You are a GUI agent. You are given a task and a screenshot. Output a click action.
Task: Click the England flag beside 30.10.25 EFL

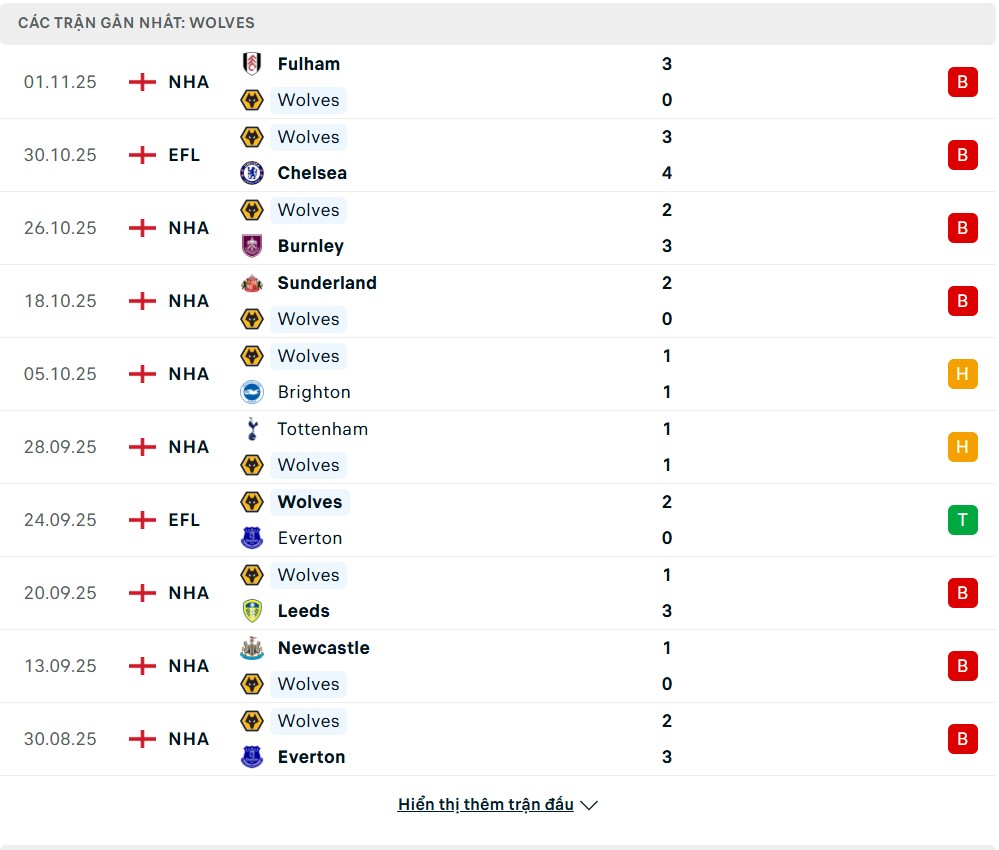(x=143, y=155)
